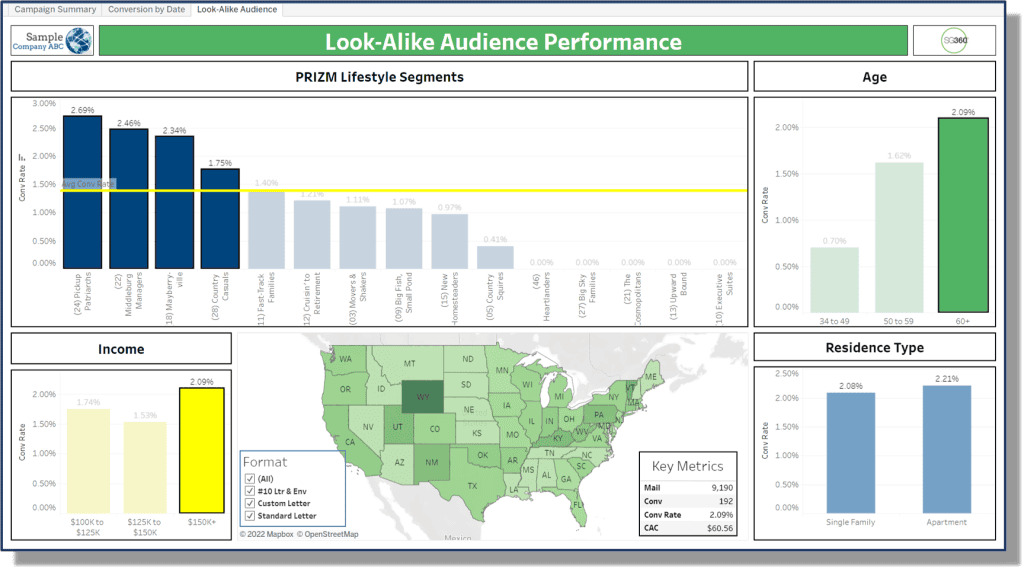Click the PRIZM Lifestyle Segments title
Viewport: 1024px width, 569px height.
[x=379, y=77]
